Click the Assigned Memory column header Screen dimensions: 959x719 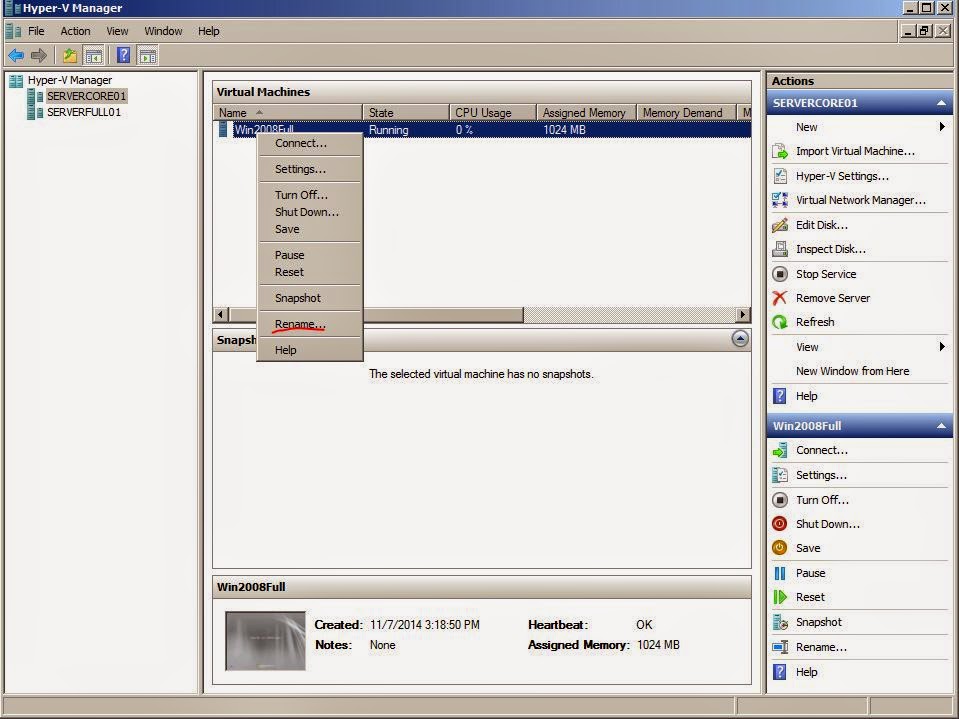click(x=587, y=112)
